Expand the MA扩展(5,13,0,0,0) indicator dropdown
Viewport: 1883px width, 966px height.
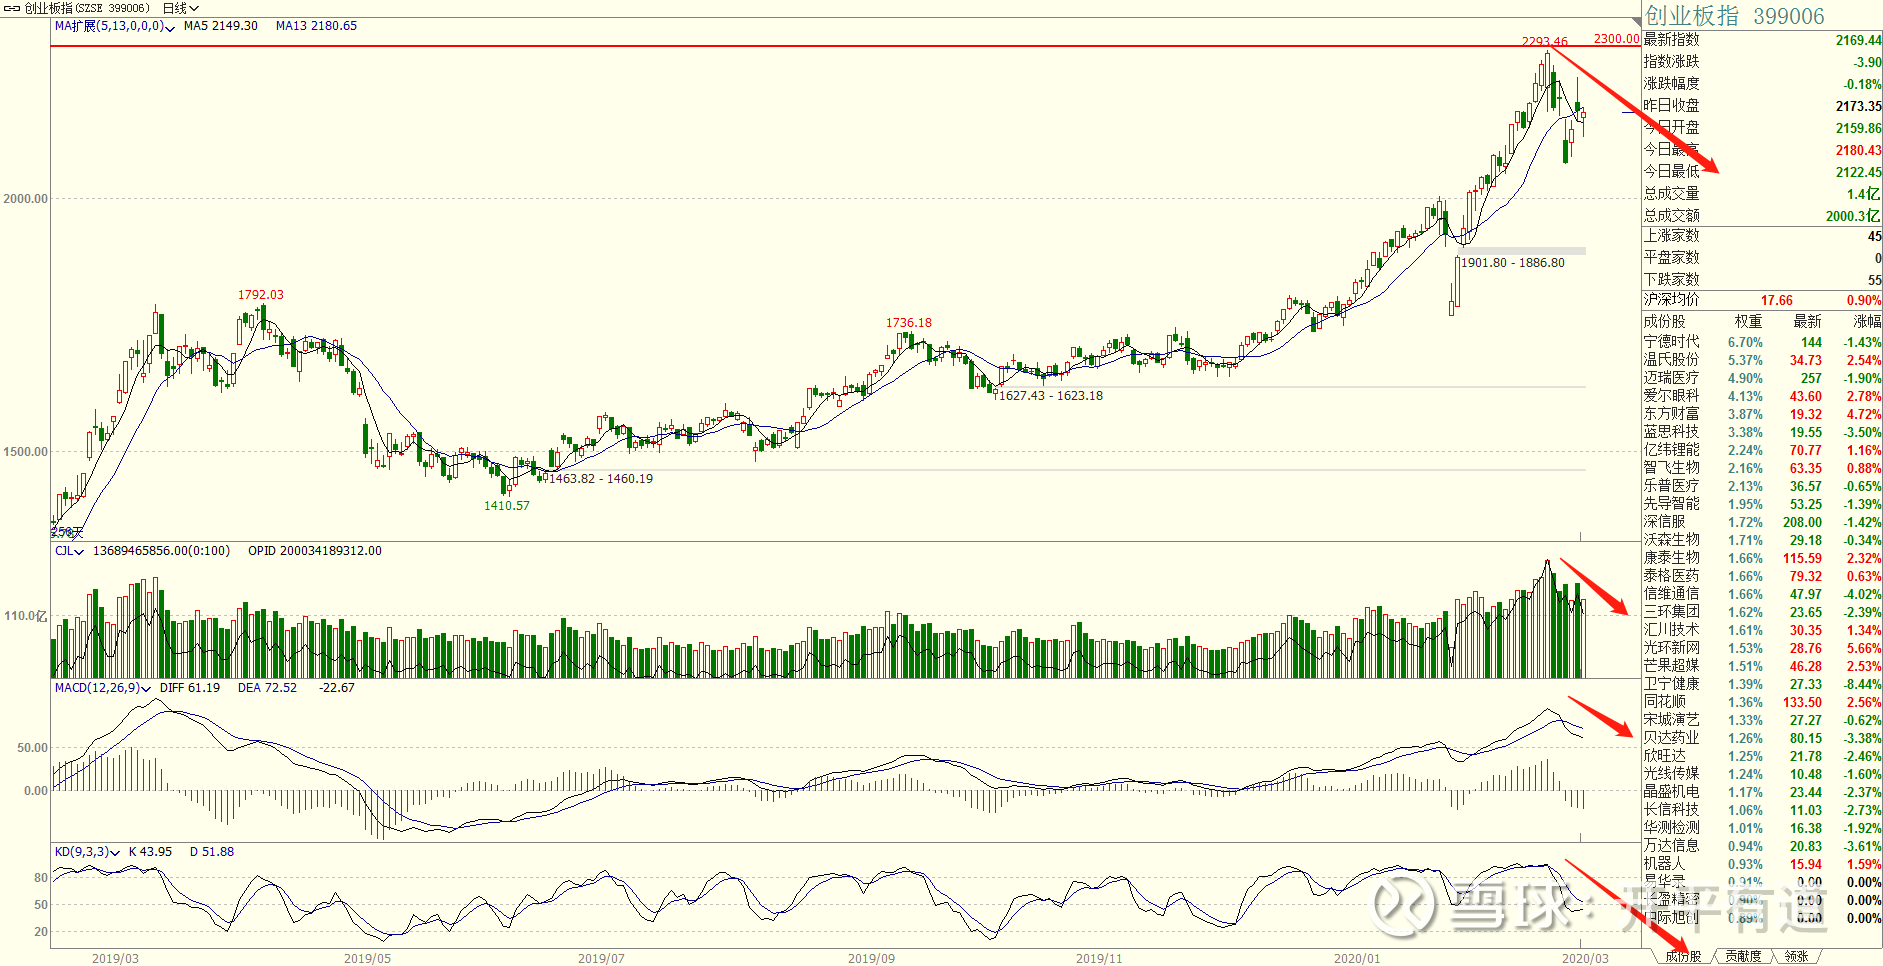coord(115,26)
